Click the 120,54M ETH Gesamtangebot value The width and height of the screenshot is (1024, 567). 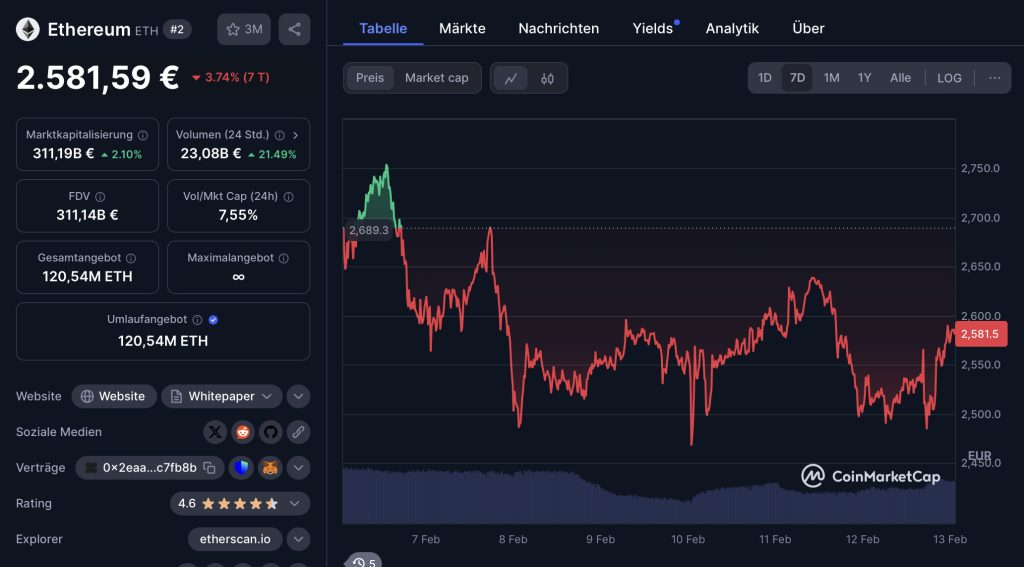click(88, 276)
